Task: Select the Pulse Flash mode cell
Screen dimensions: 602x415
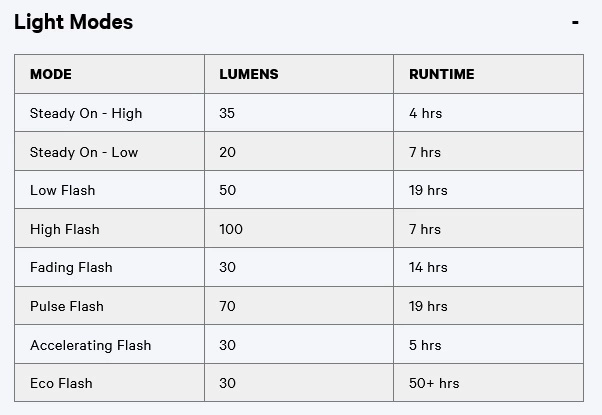Action: tap(67, 306)
